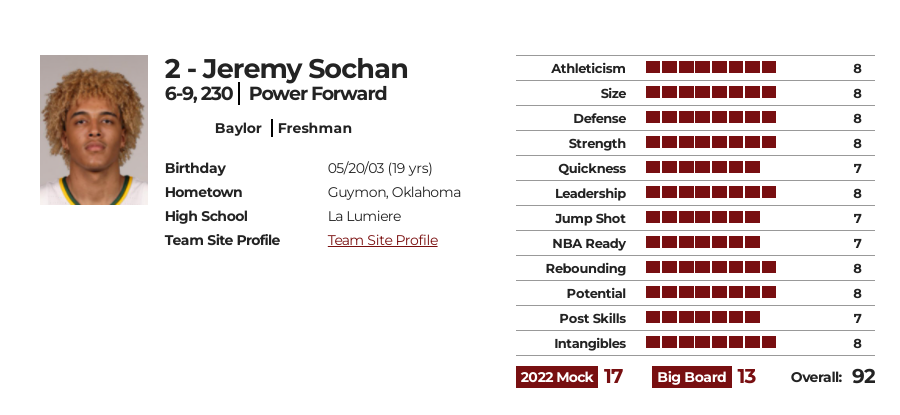Viewport: 900px width, 415px height.
Task: Click the Rebounding attribute label
Action: coord(585,268)
